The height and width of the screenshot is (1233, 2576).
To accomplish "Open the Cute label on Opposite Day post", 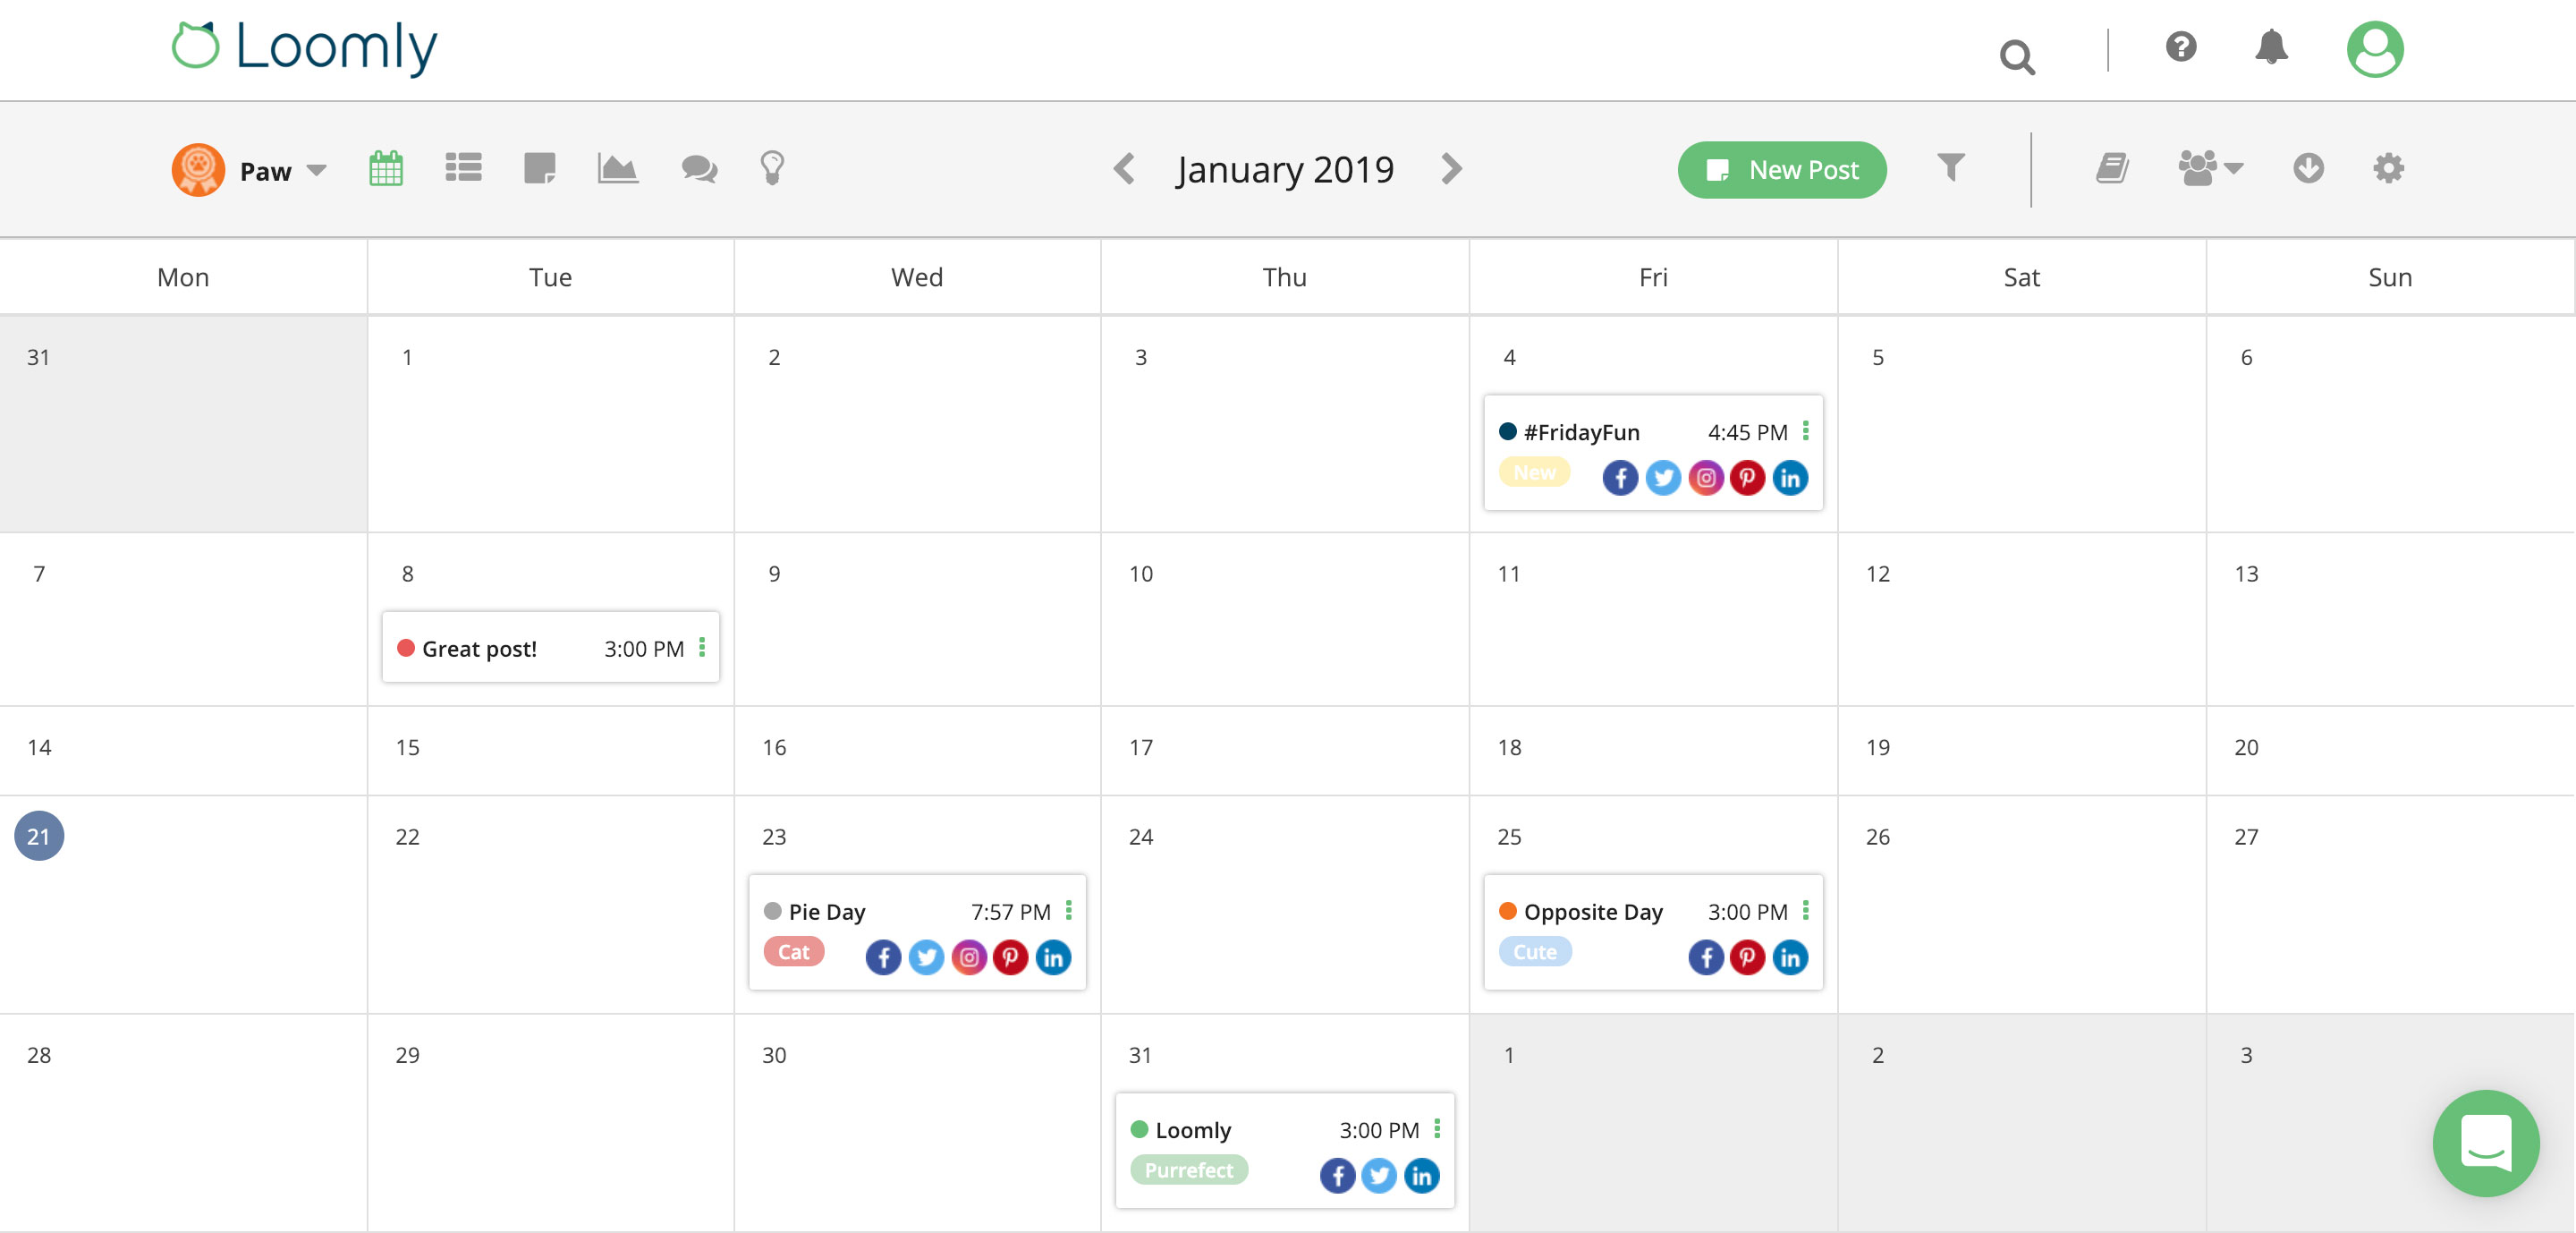I will (1534, 951).
